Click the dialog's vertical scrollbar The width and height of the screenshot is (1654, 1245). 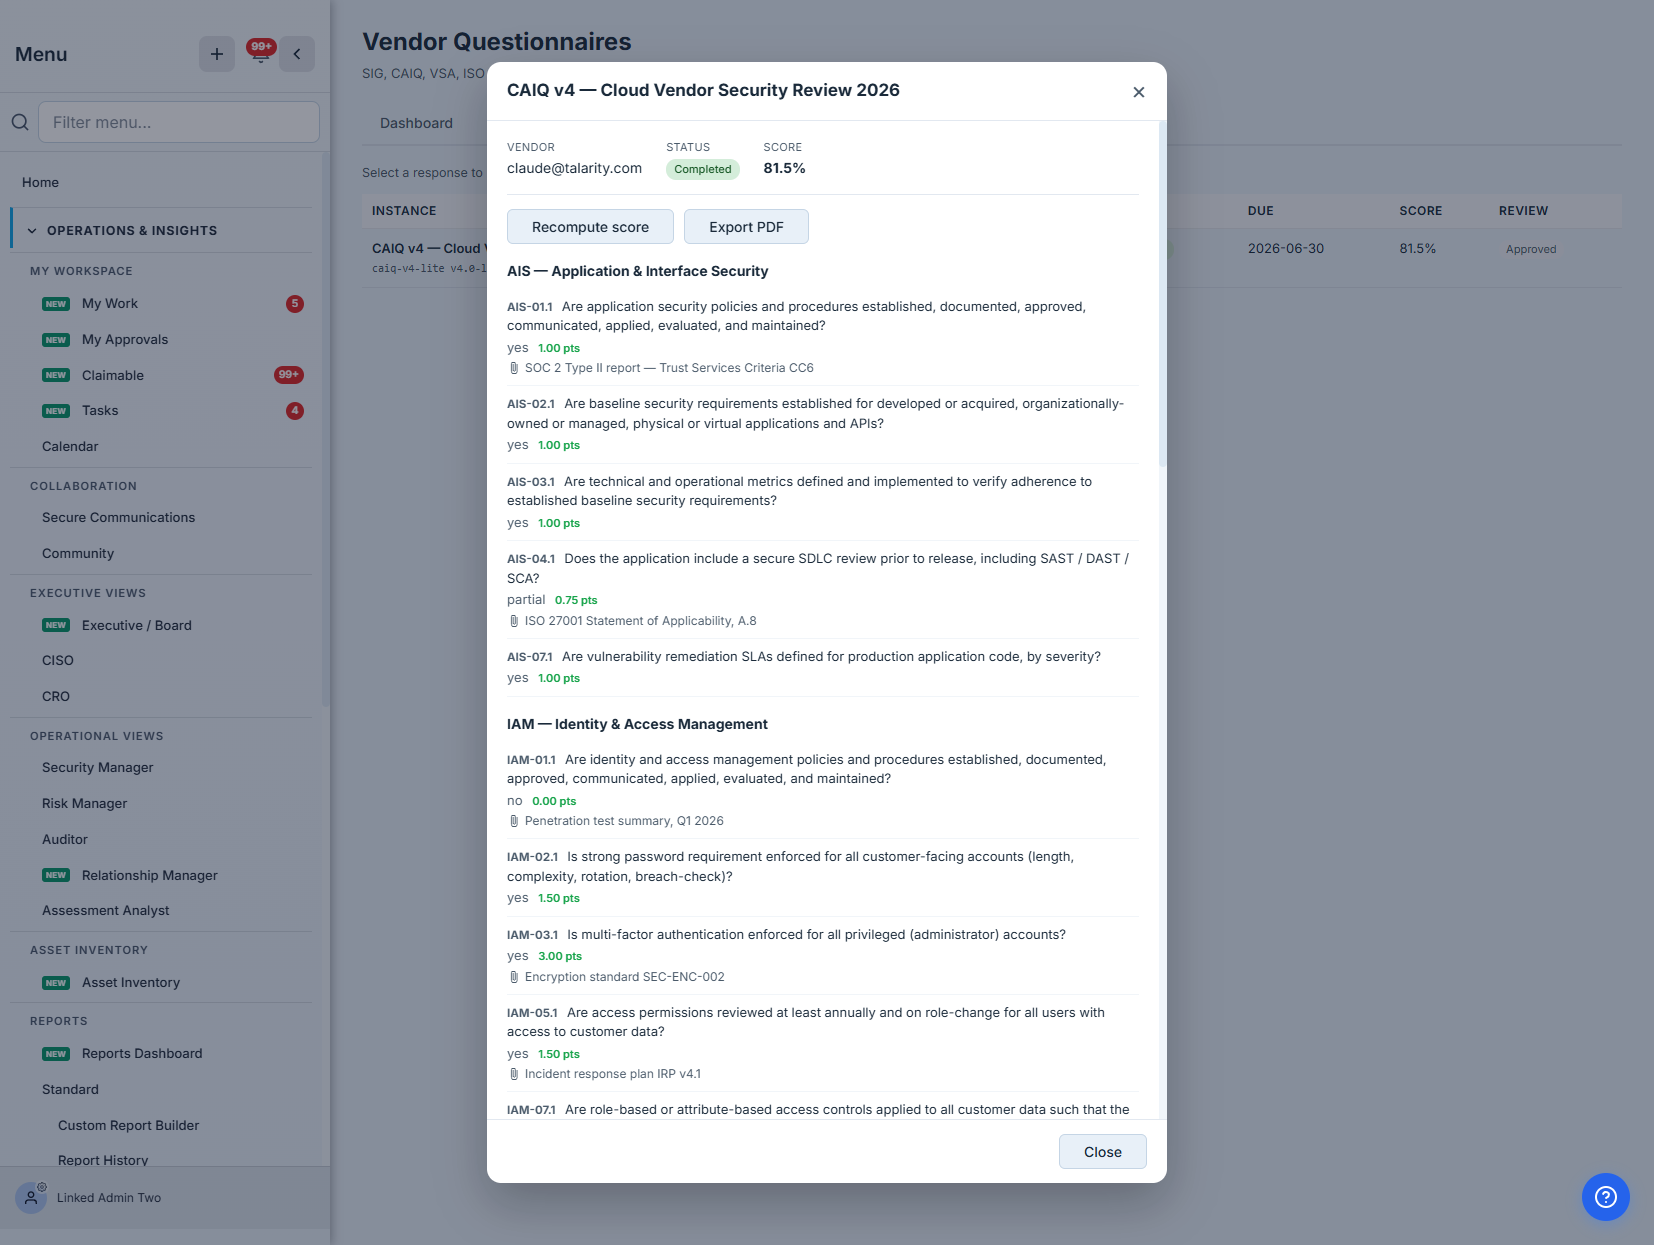(1162, 294)
